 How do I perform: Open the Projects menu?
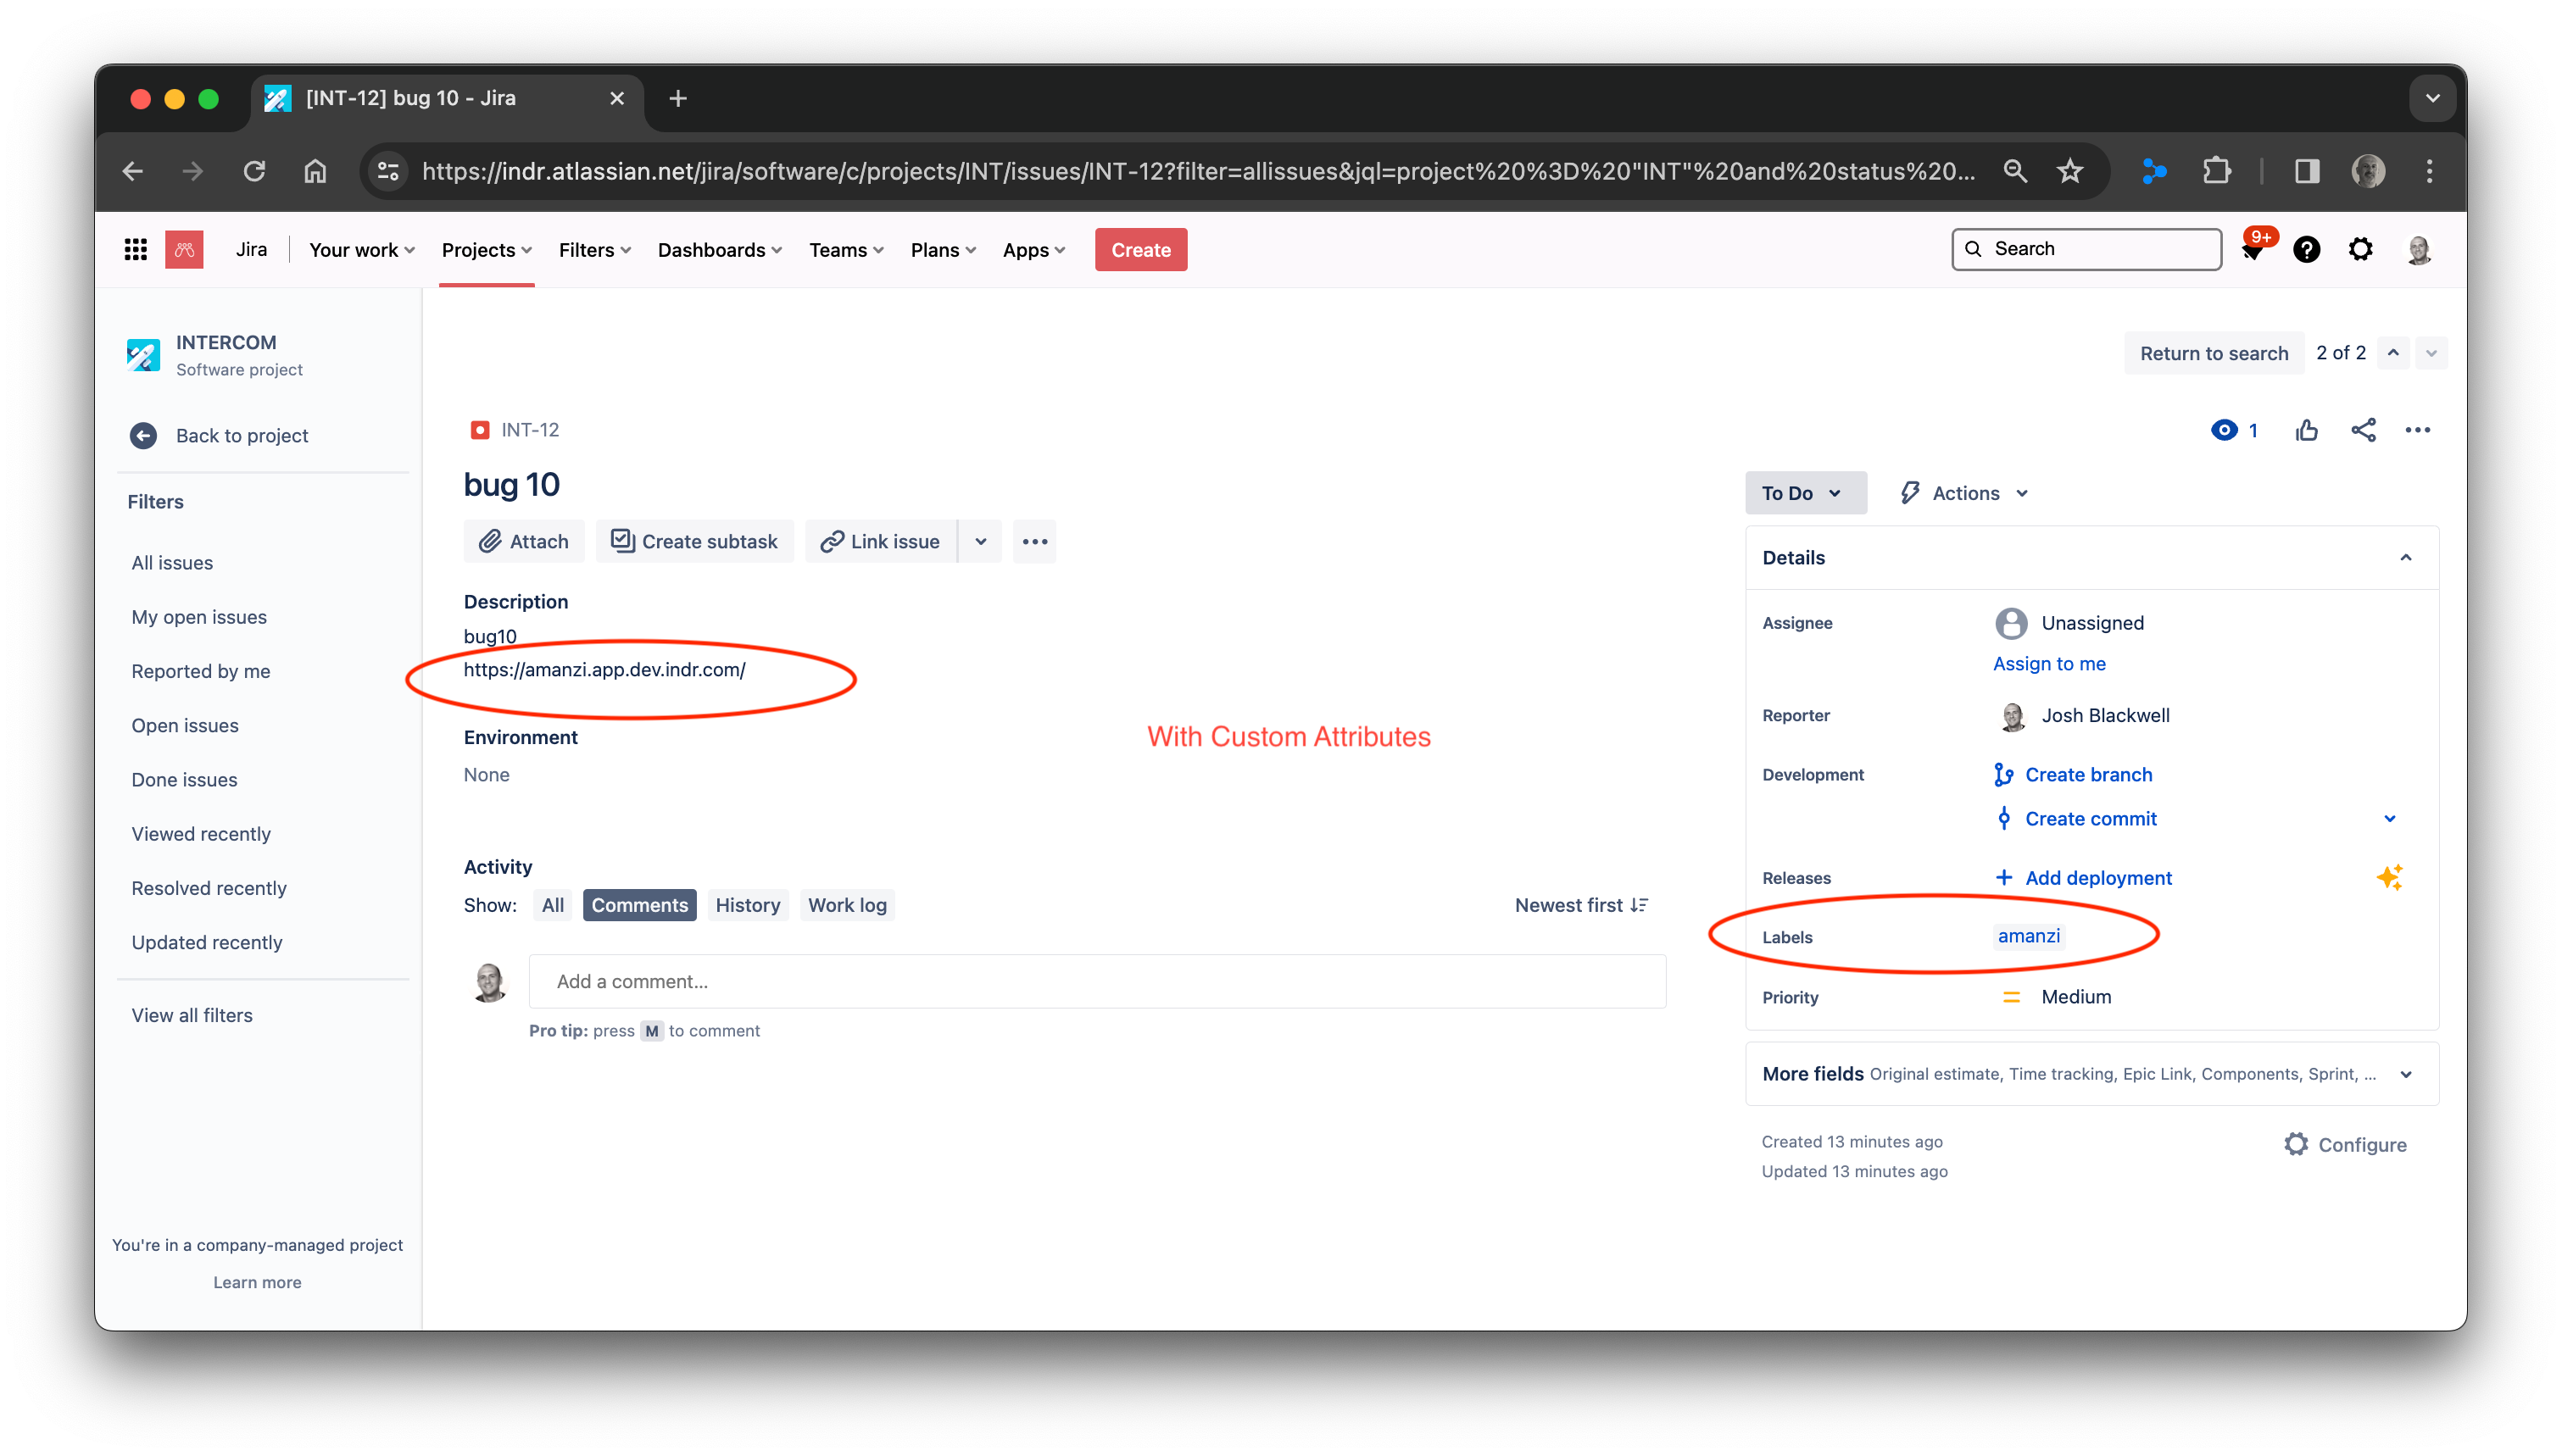point(486,250)
